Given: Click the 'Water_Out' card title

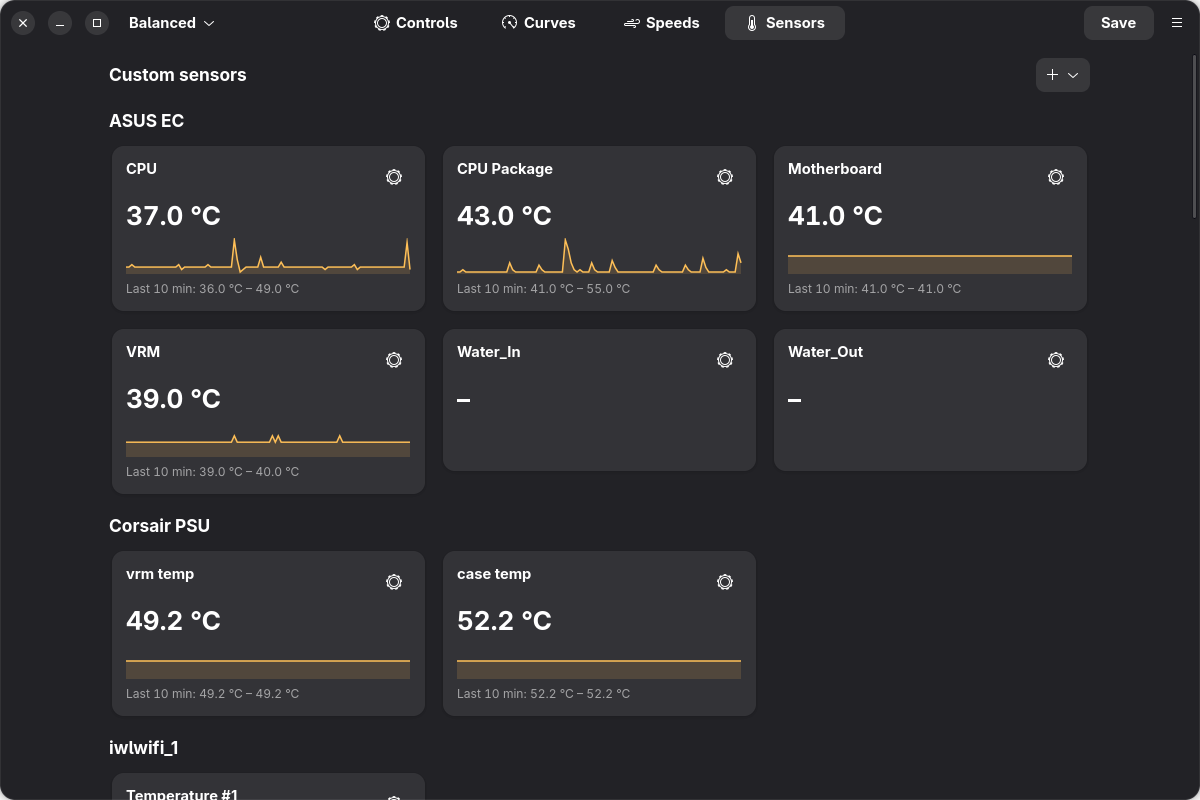Looking at the screenshot, I should click(x=825, y=352).
